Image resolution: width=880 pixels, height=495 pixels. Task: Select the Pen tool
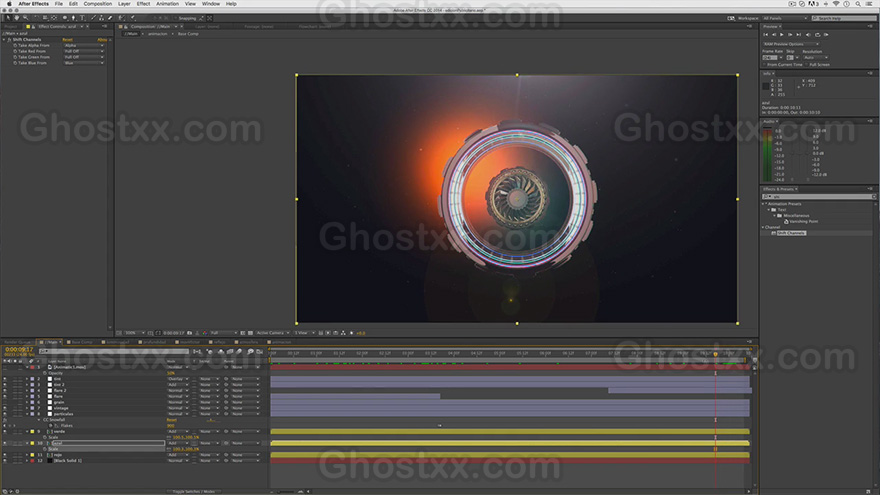[74, 18]
